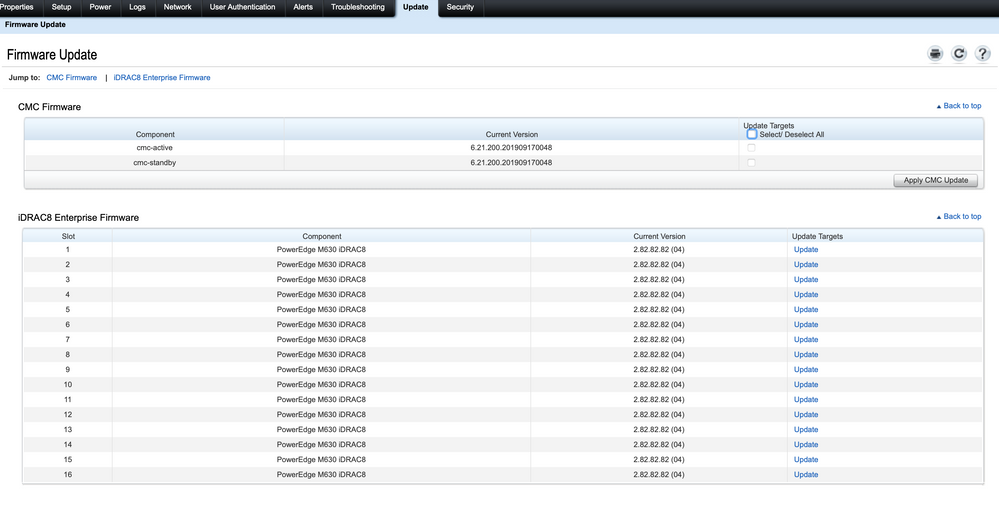Click cmc-standby version 6.21.200.201909170048
999x511 pixels.
[512, 163]
